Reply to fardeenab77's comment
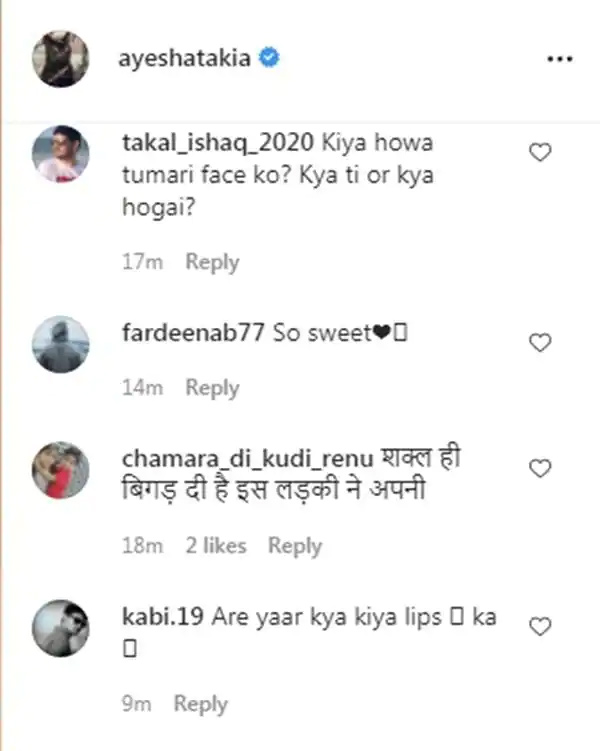Viewport: 600px width, 751px height. point(212,388)
